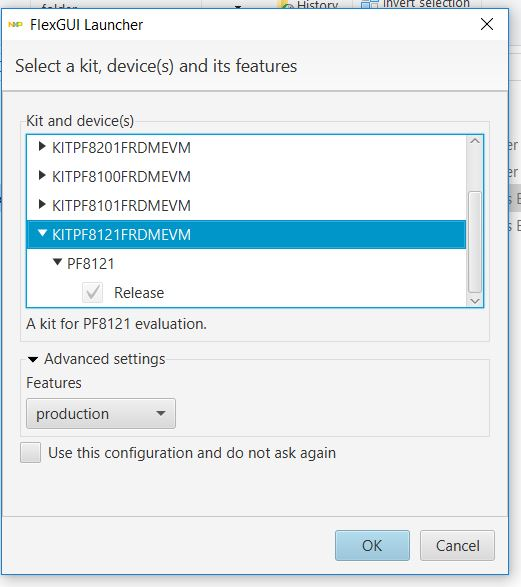Select the KITPF8101FRDMEVM kit
Viewport: 521px width, 587px height.
(x=121, y=206)
